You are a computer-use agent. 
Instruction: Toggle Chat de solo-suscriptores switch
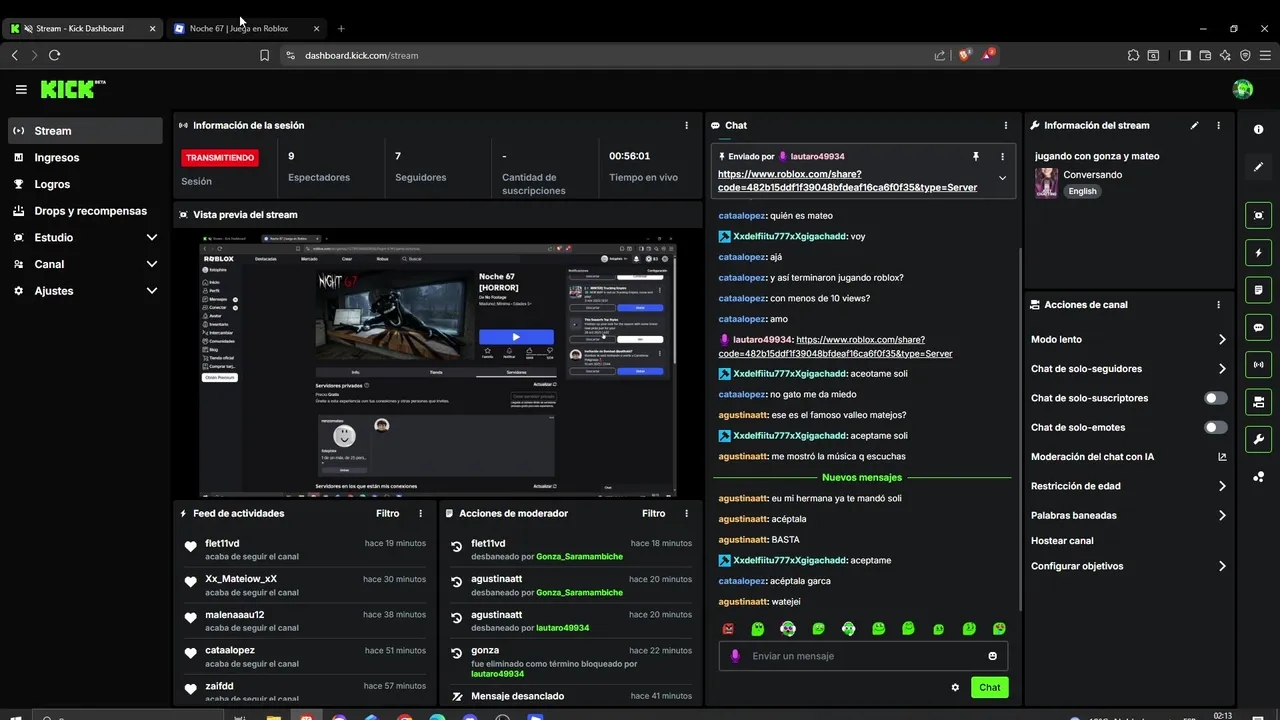click(1215, 398)
